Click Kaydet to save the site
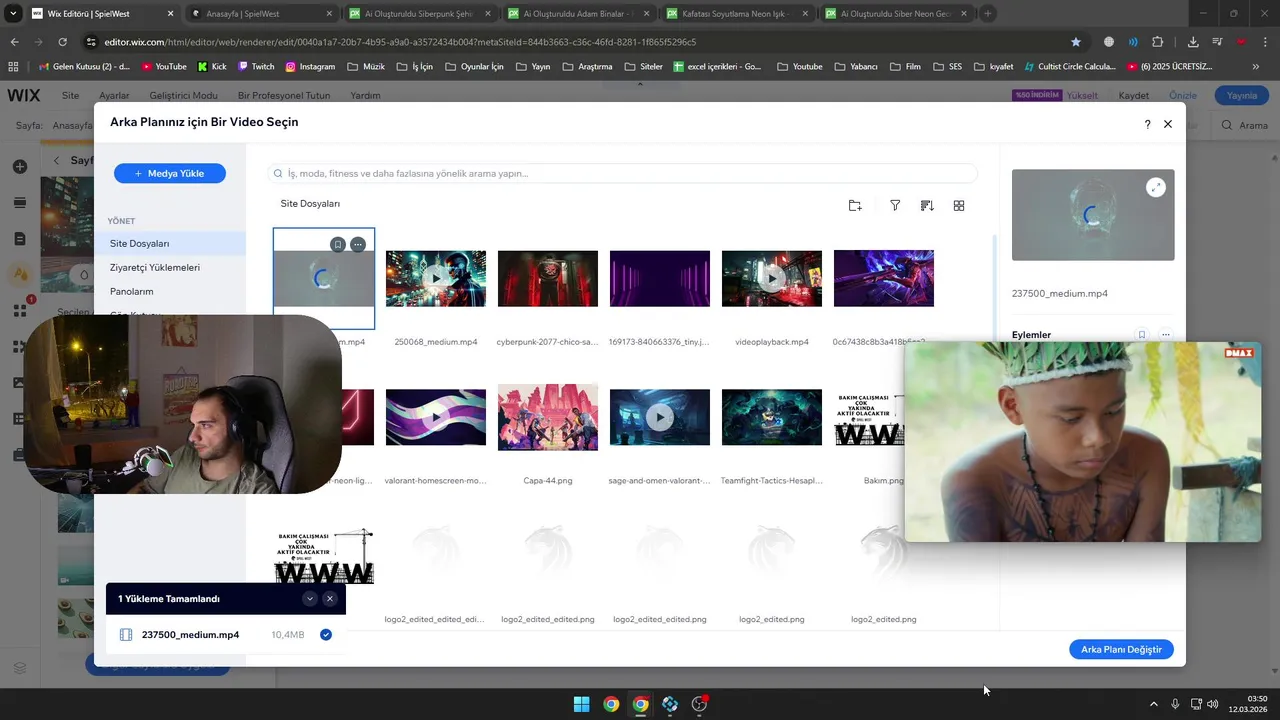This screenshot has height=720, width=1280. [x=1134, y=95]
